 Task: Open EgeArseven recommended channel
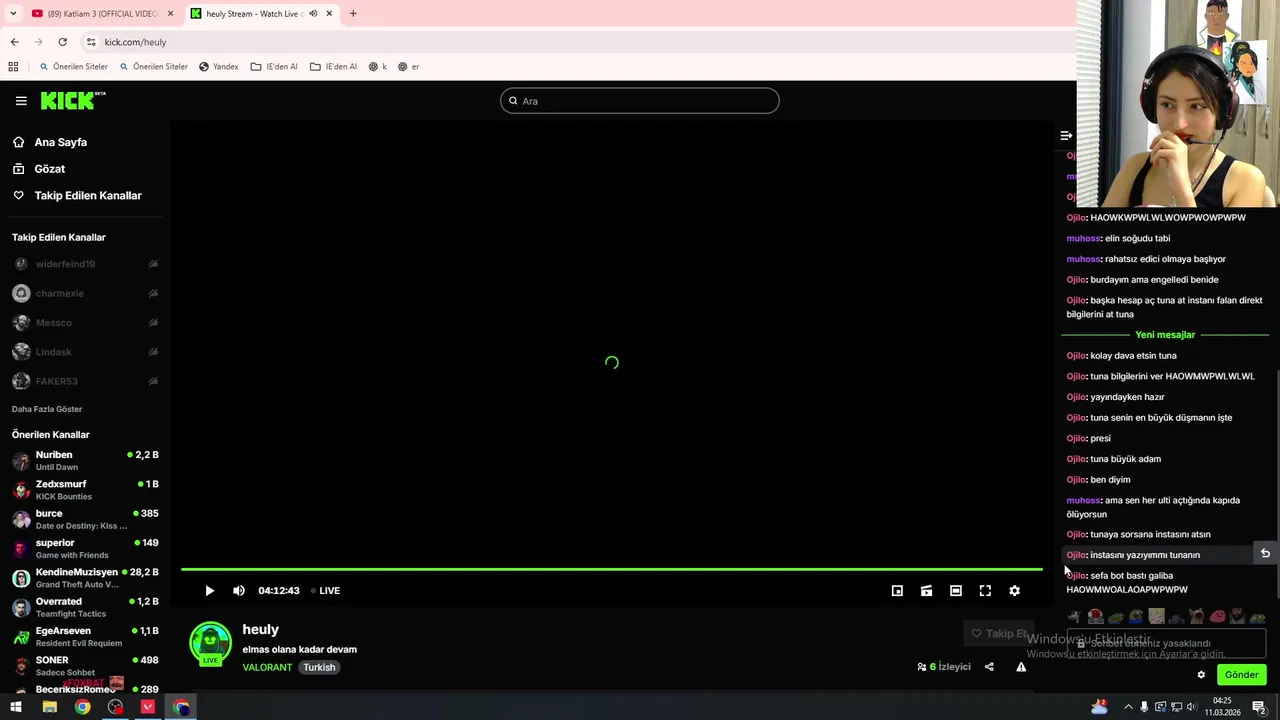[x=85, y=636]
